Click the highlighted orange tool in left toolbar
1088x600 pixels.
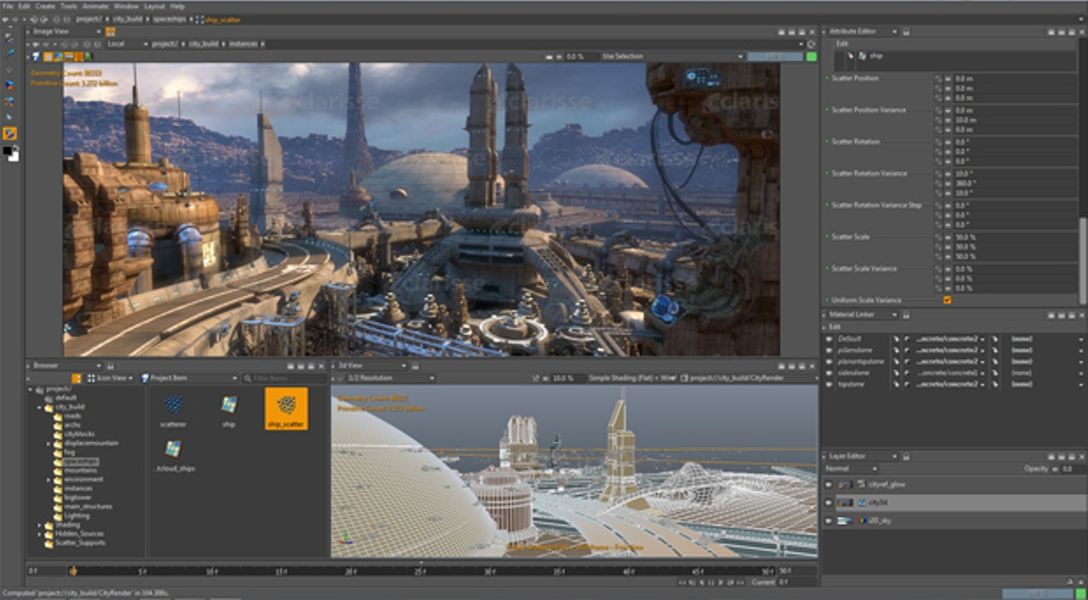[x=10, y=133]
